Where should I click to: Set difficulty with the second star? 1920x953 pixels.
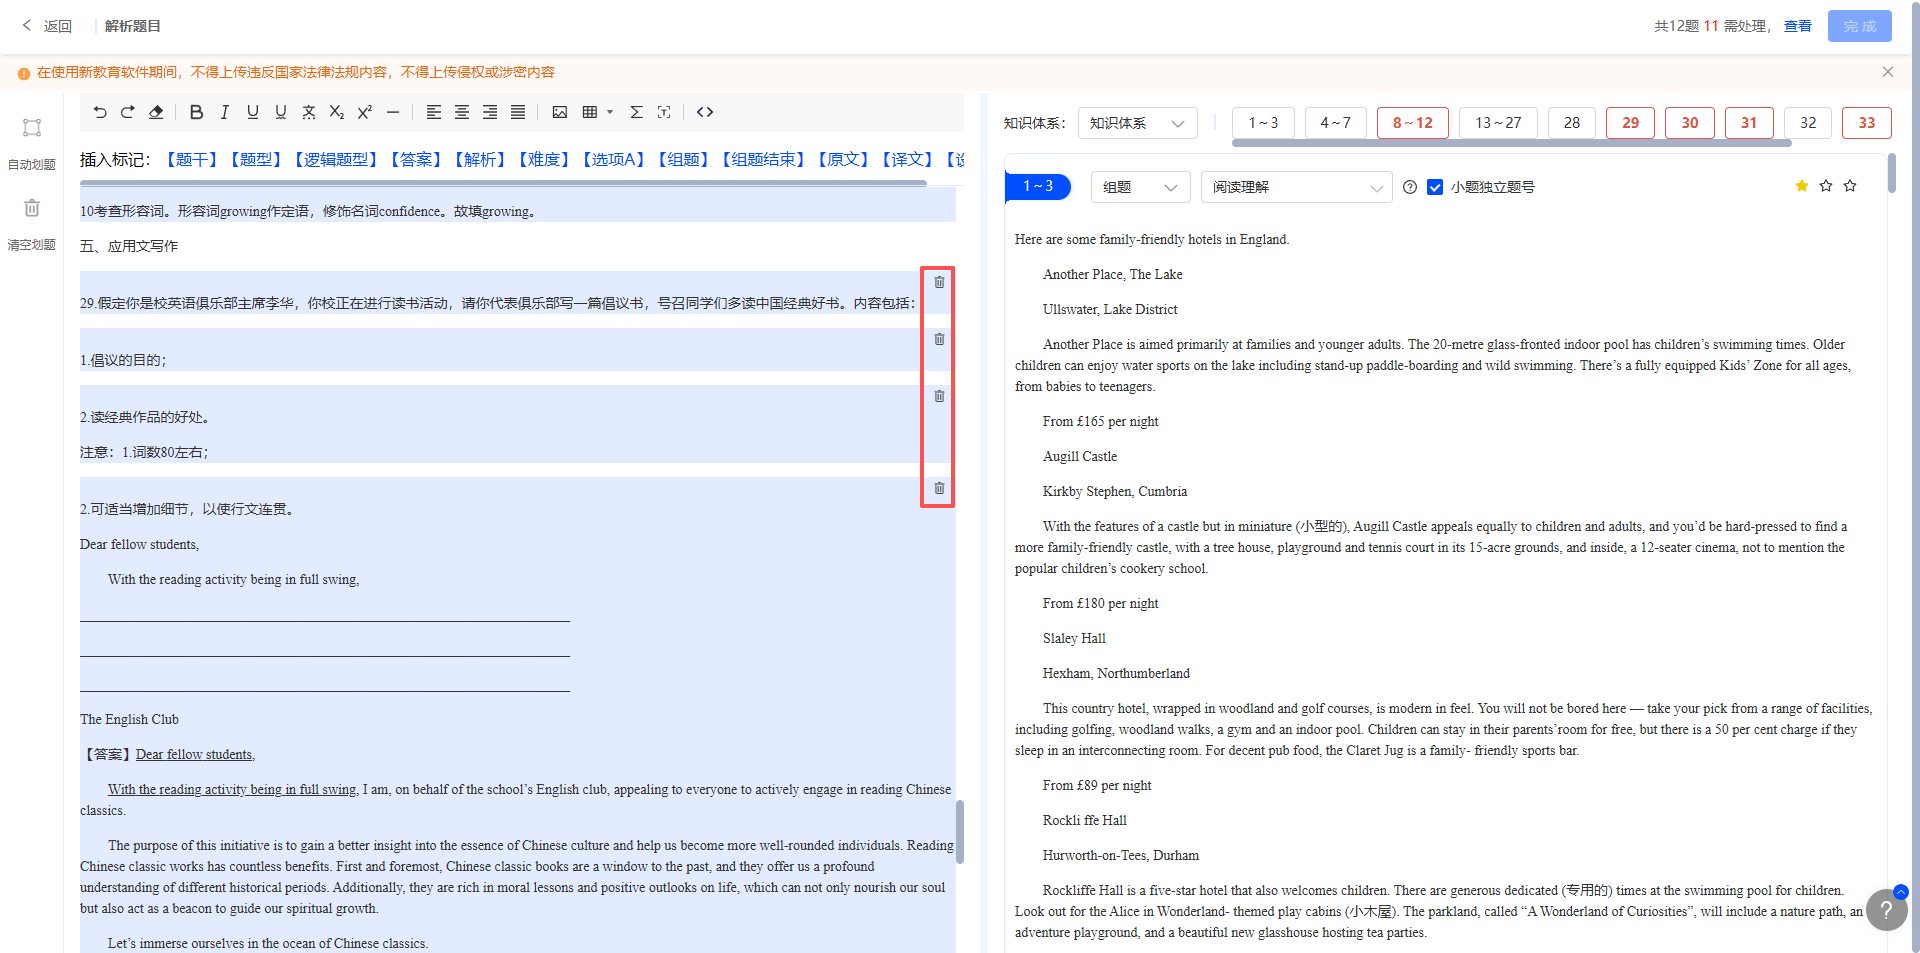coord(1826,186)
